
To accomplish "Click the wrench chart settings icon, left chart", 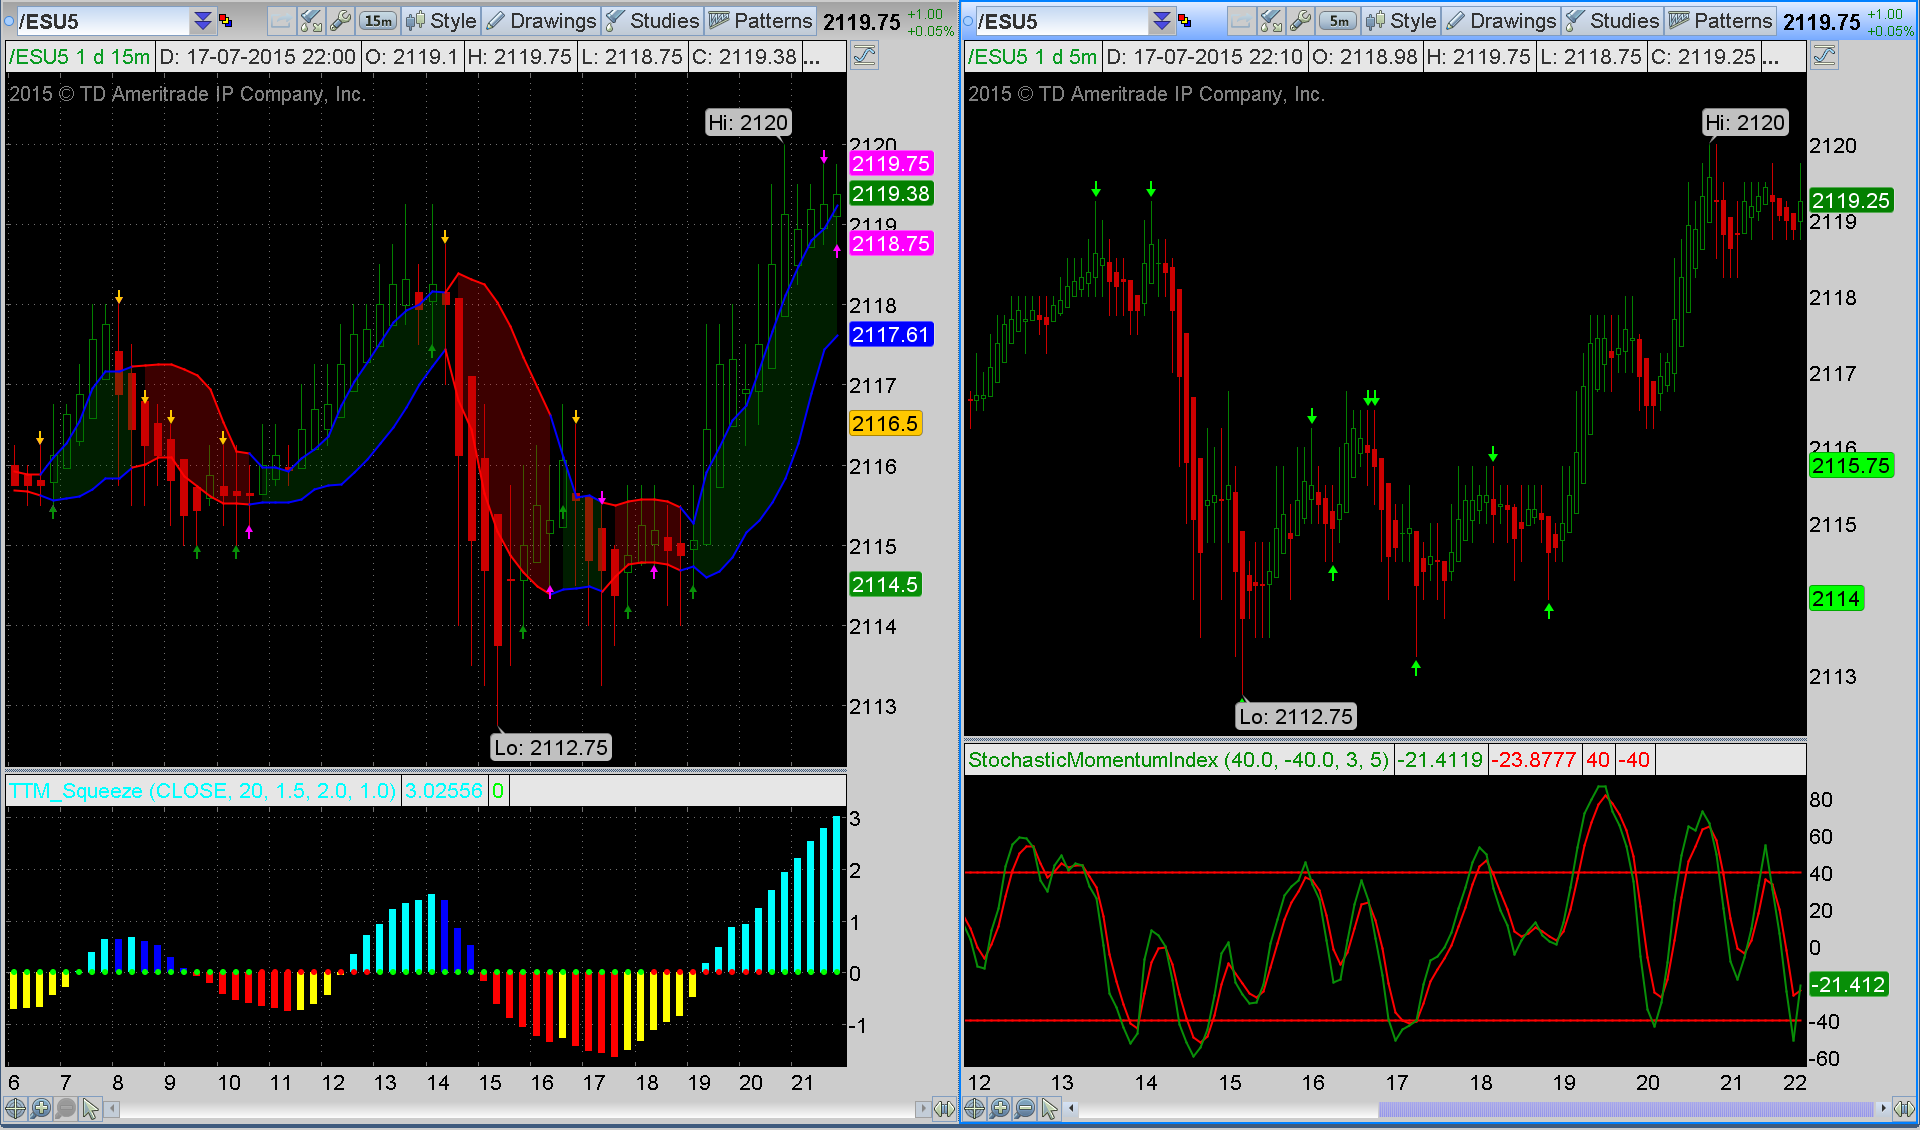I will 341,21.
